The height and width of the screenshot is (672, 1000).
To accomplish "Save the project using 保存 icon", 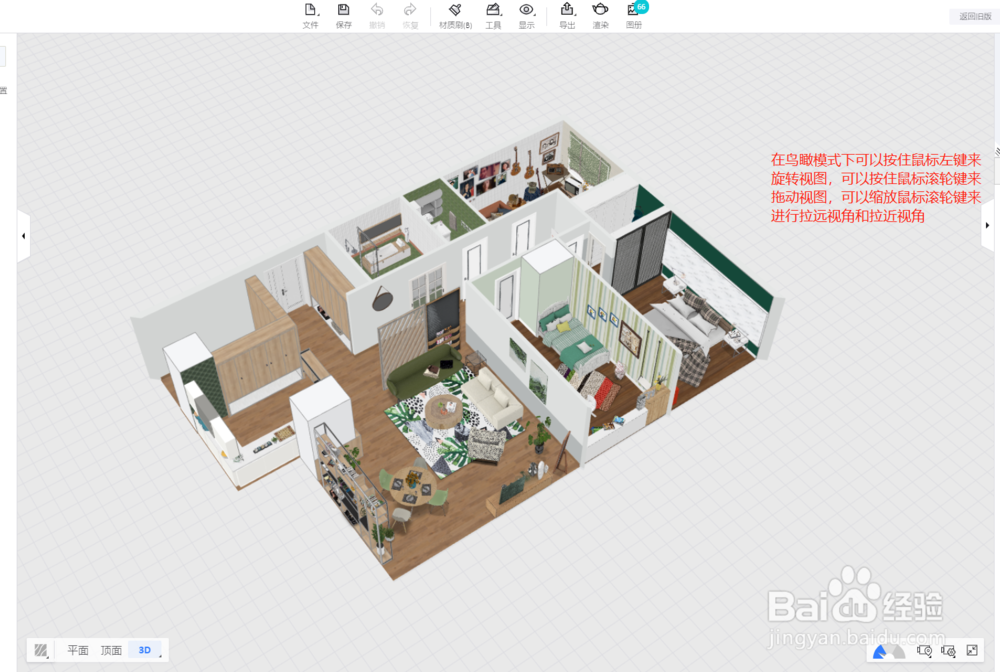I will 343,15.
